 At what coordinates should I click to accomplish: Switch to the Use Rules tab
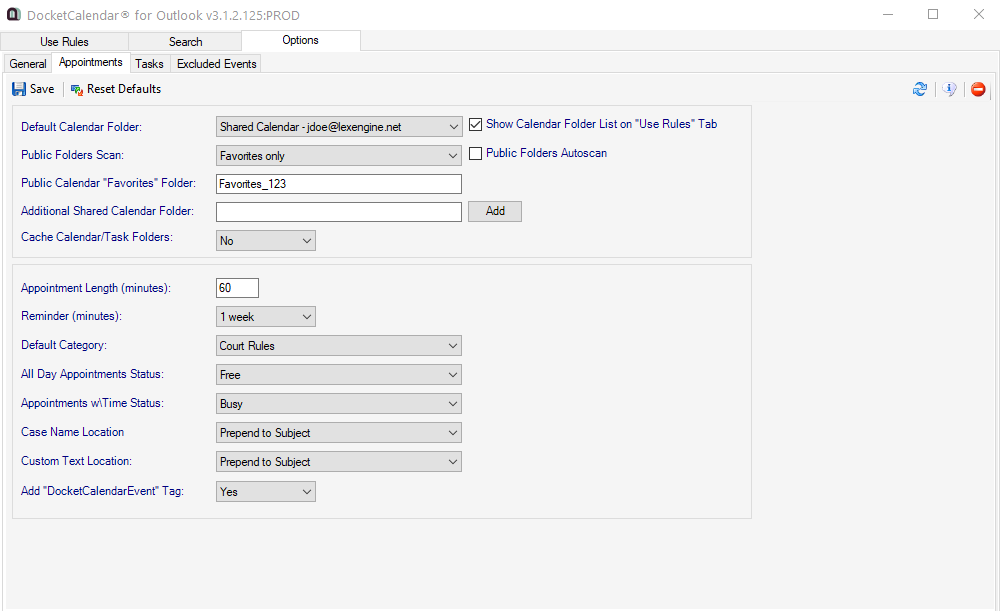click(64, 41)
